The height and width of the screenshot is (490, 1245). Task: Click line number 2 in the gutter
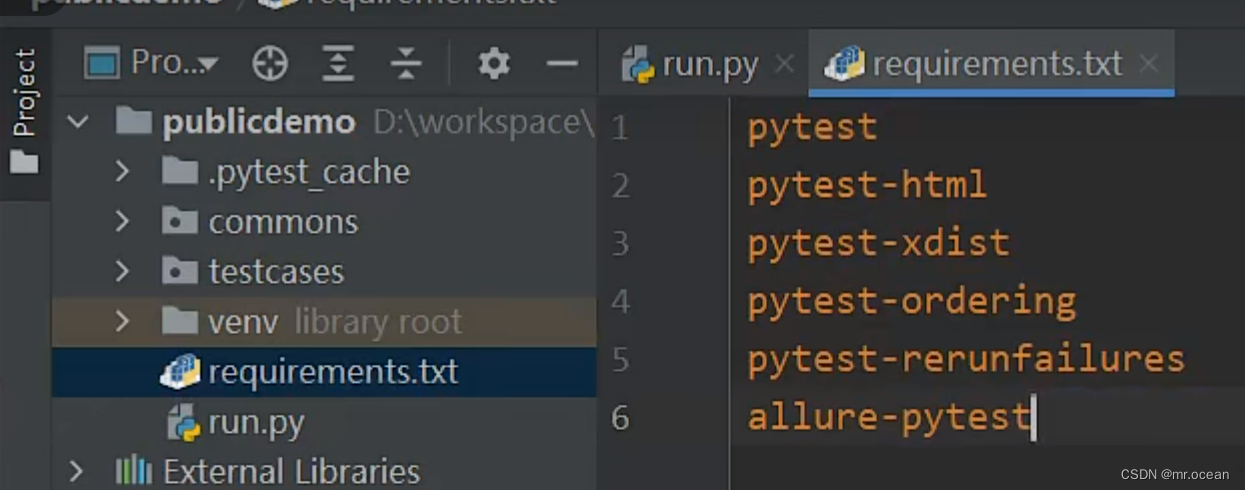pos(620,185)
